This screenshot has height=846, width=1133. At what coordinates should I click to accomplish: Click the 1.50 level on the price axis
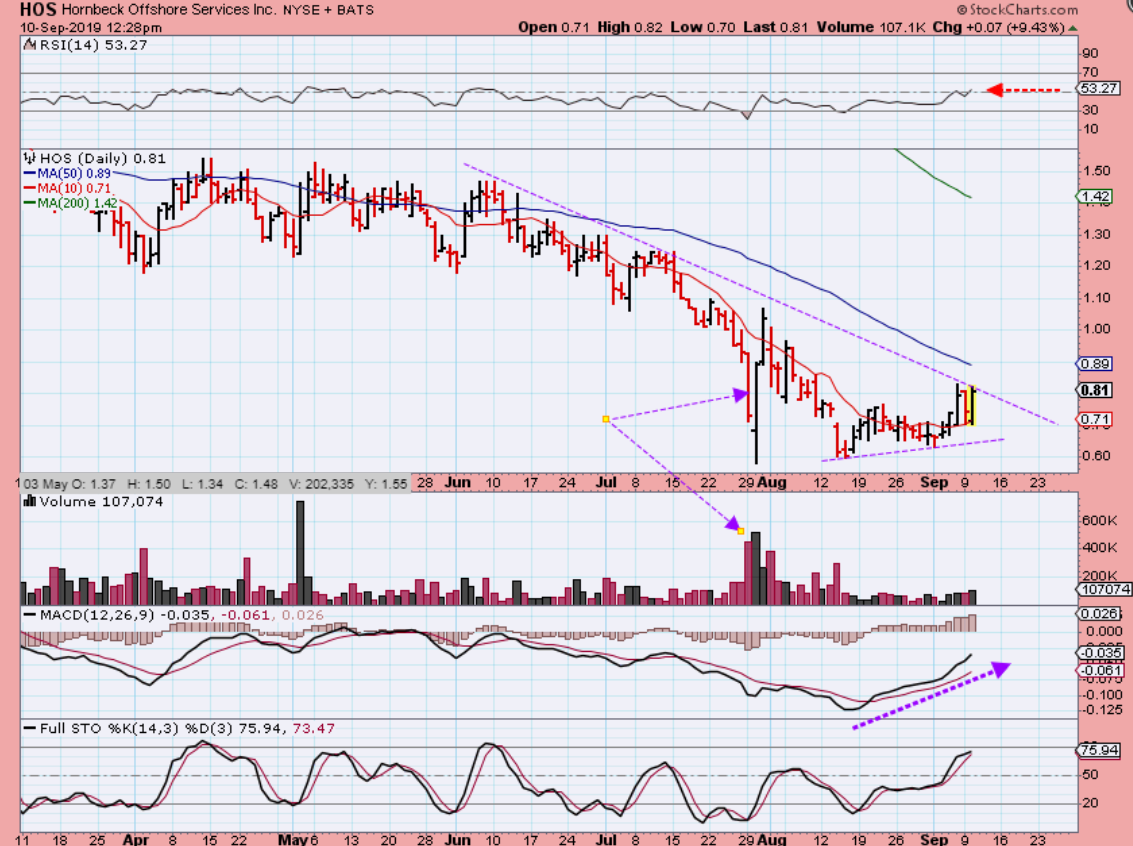click(1097, 171)
